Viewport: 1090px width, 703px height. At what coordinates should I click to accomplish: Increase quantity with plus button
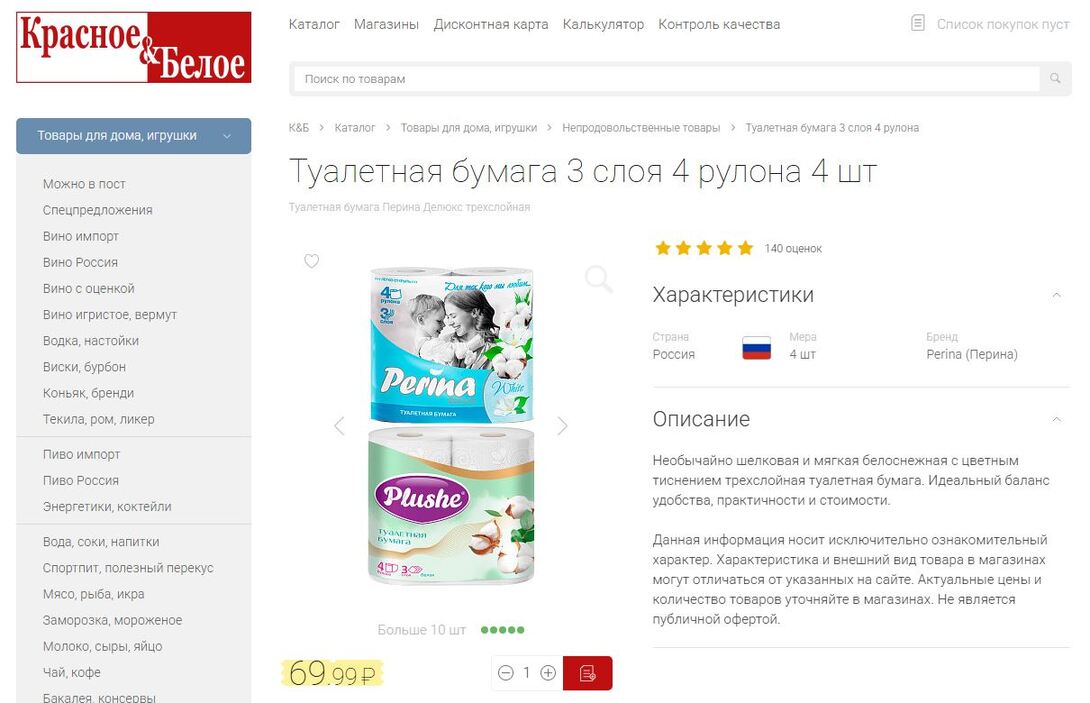(548, 673)
